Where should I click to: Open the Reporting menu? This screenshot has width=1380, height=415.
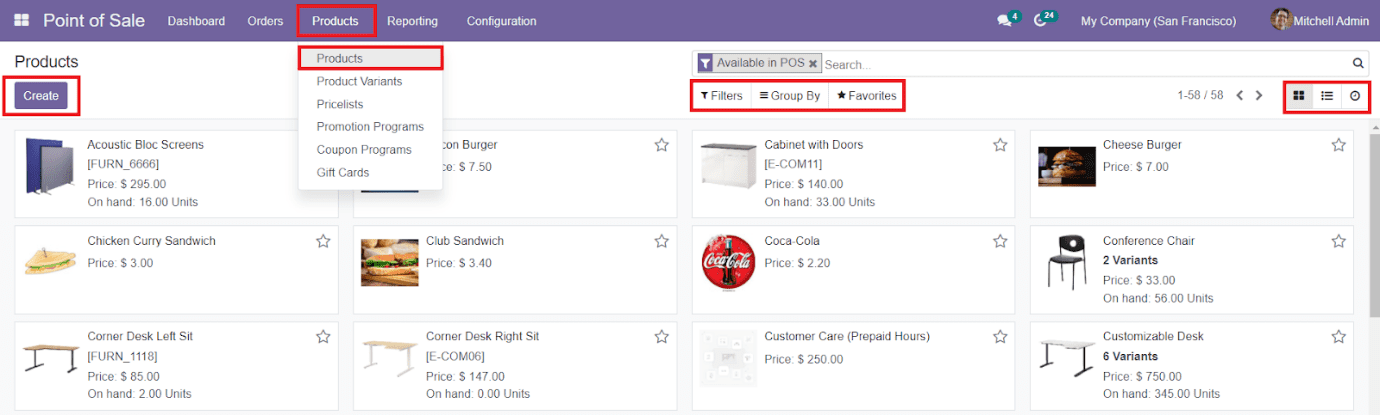412,21
